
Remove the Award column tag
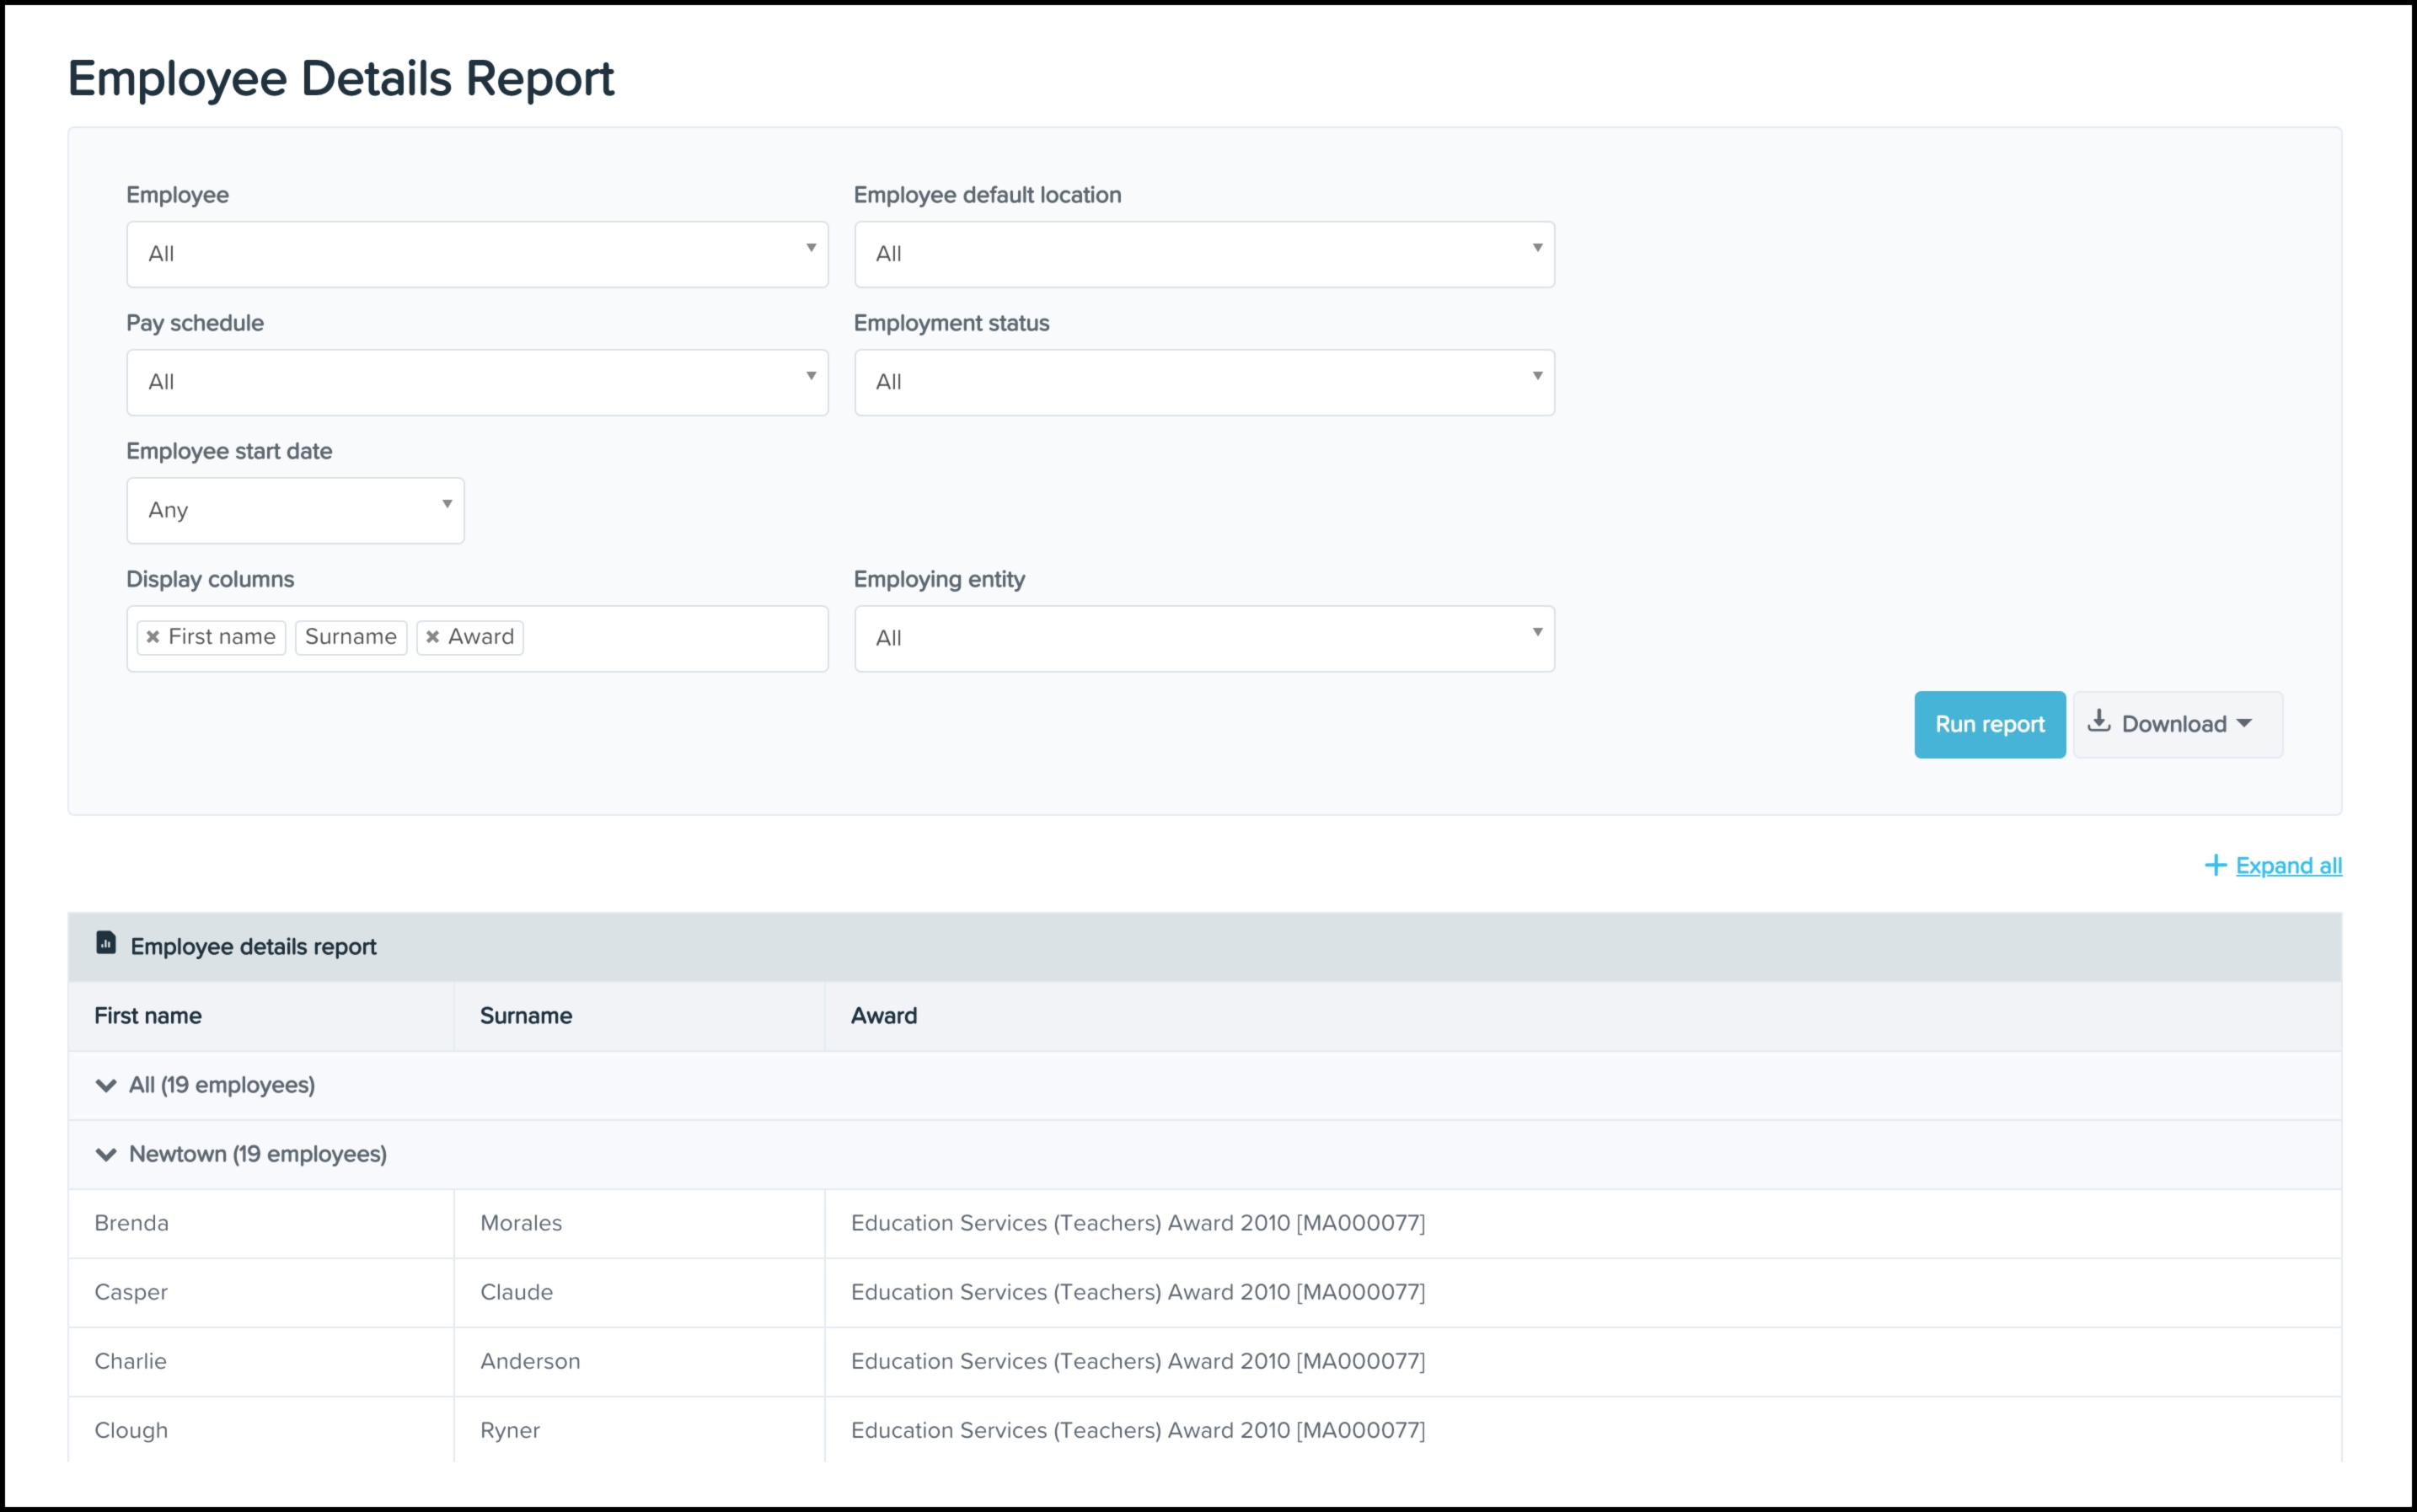(433, 637)
